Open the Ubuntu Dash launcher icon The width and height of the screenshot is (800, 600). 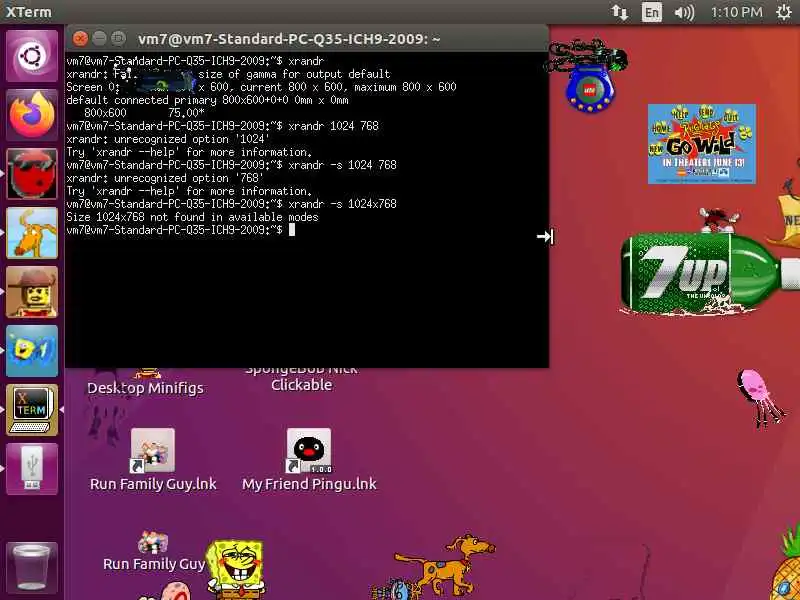32,56
